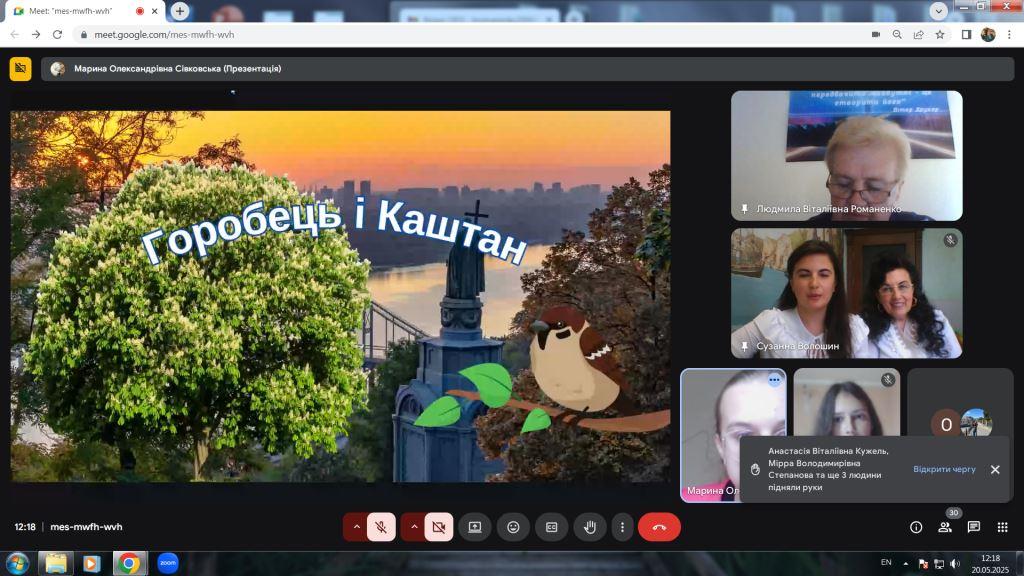Dismiss the raised hands notification
Viewport: 1024px width, 576px height.
(995, 469)
